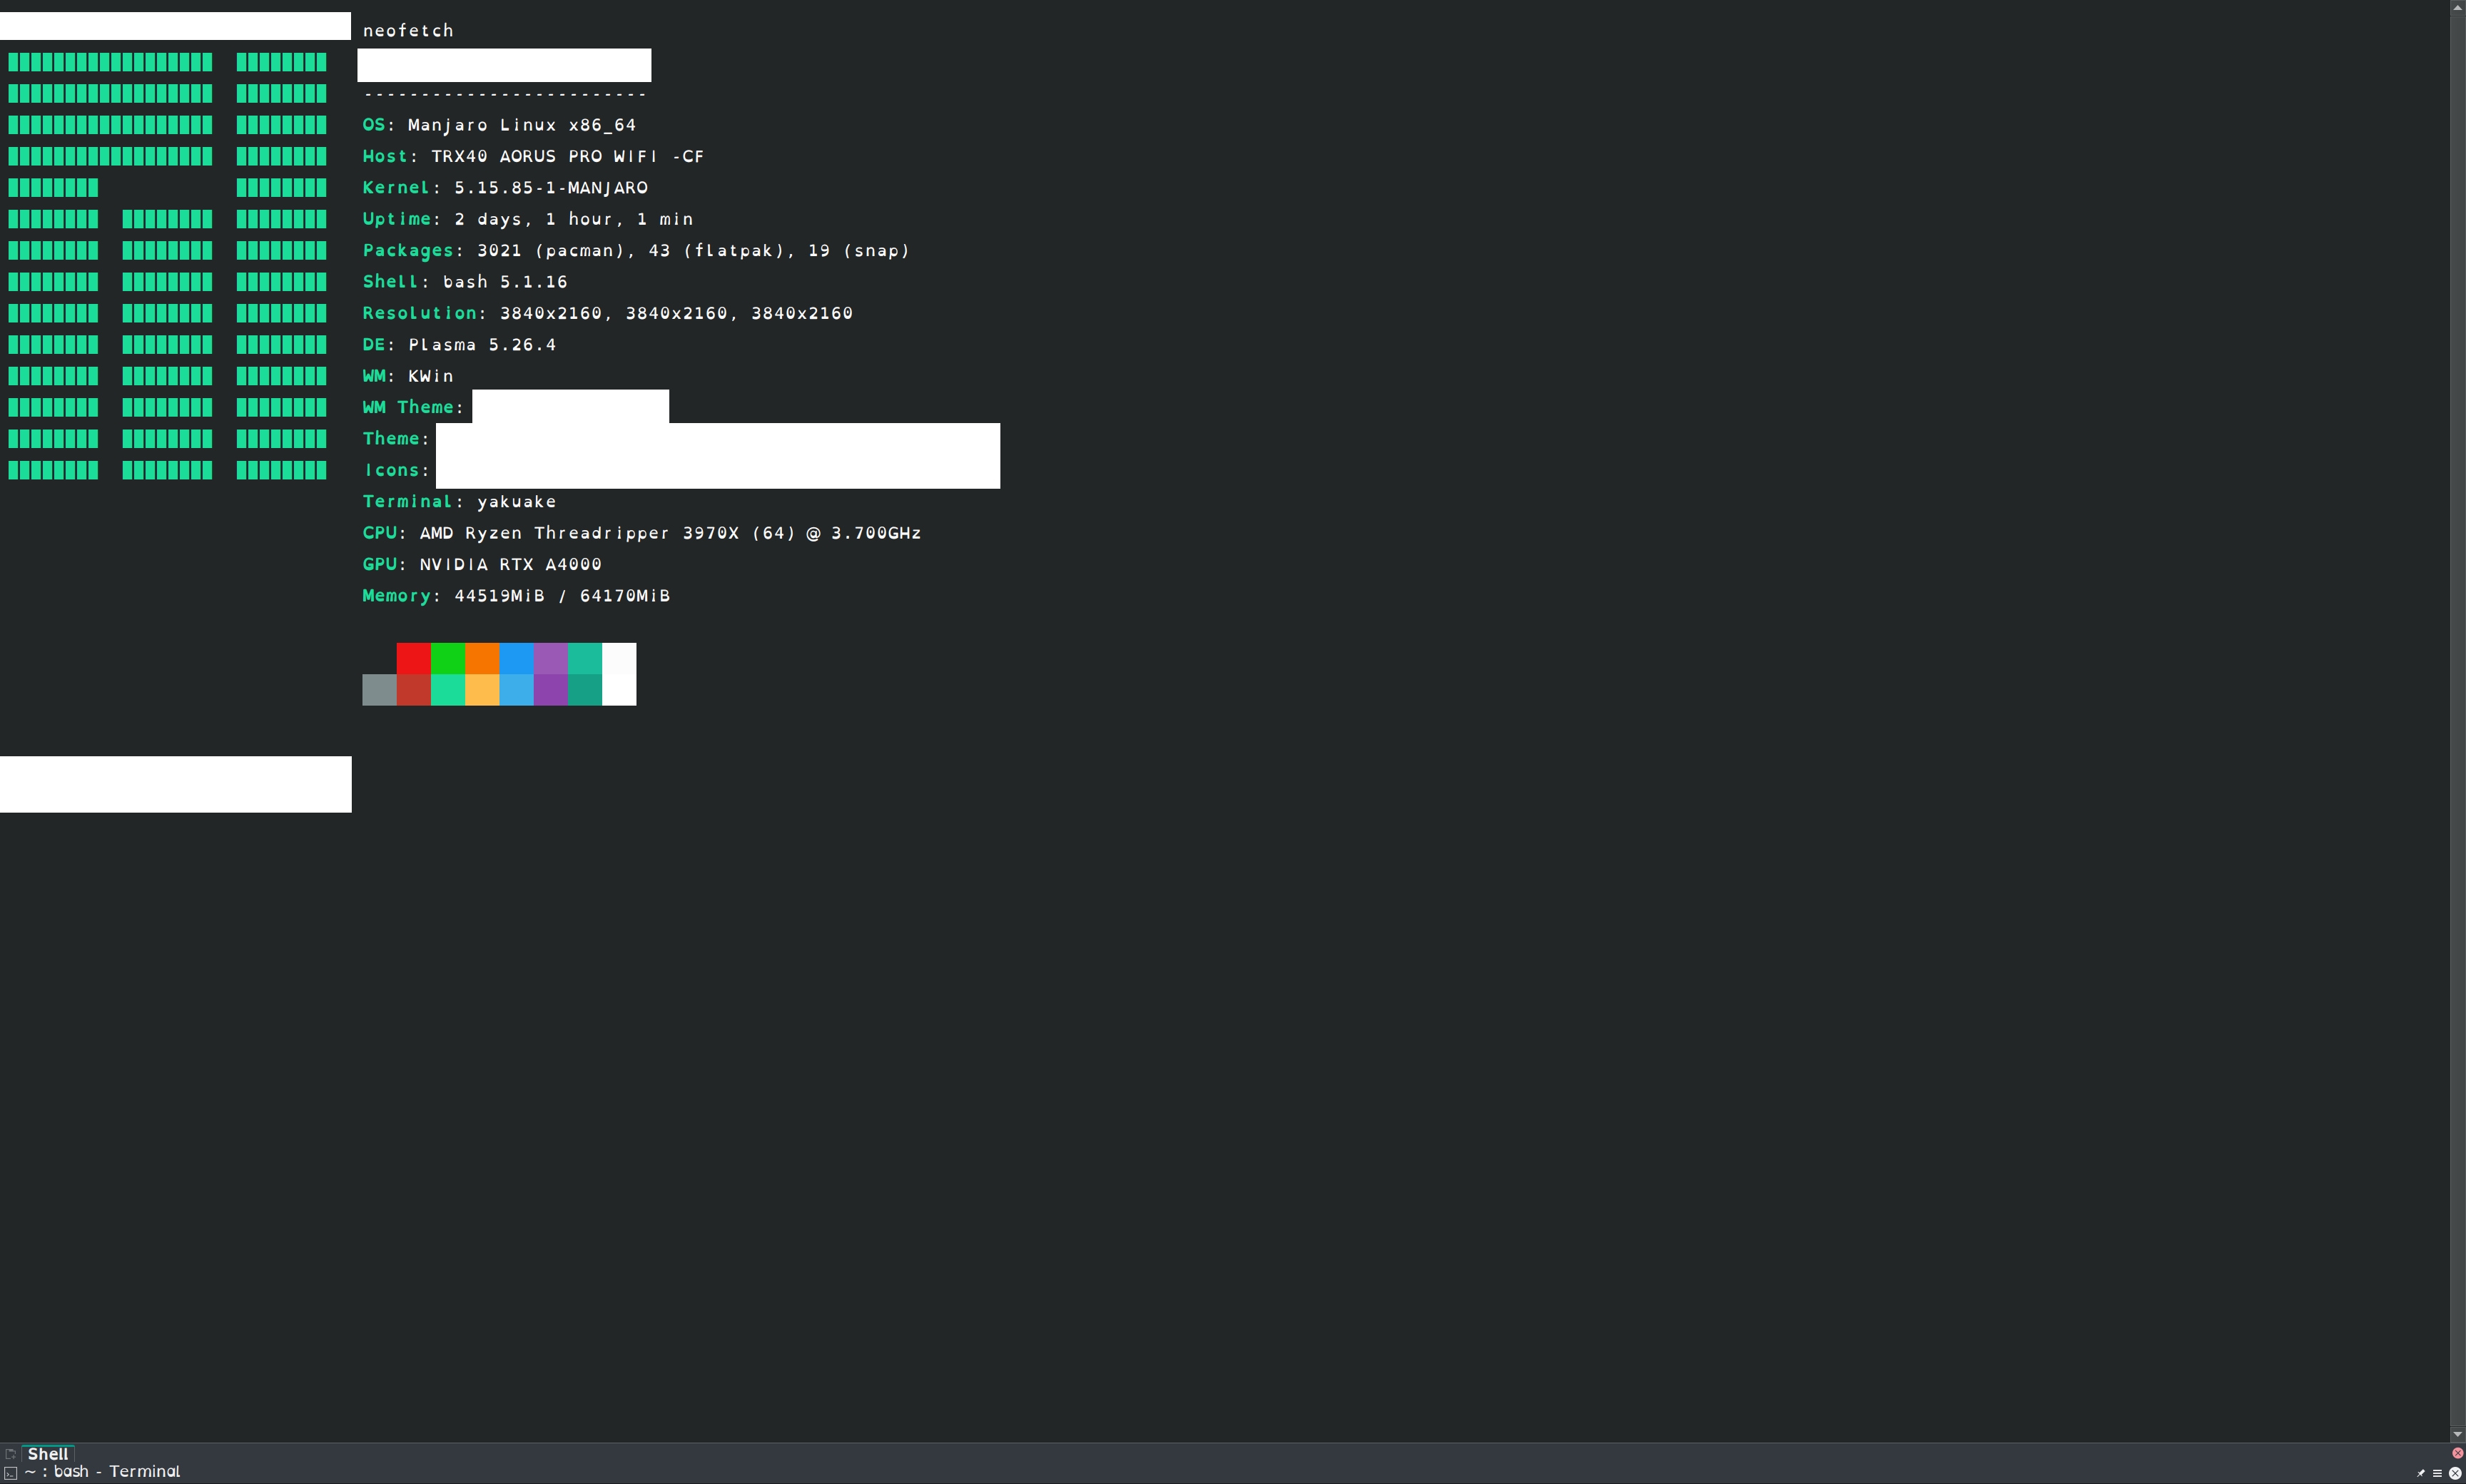Open a new session with the new-tab icon
Viewport: 2466px width, 1484px height.
[10, 1454]
